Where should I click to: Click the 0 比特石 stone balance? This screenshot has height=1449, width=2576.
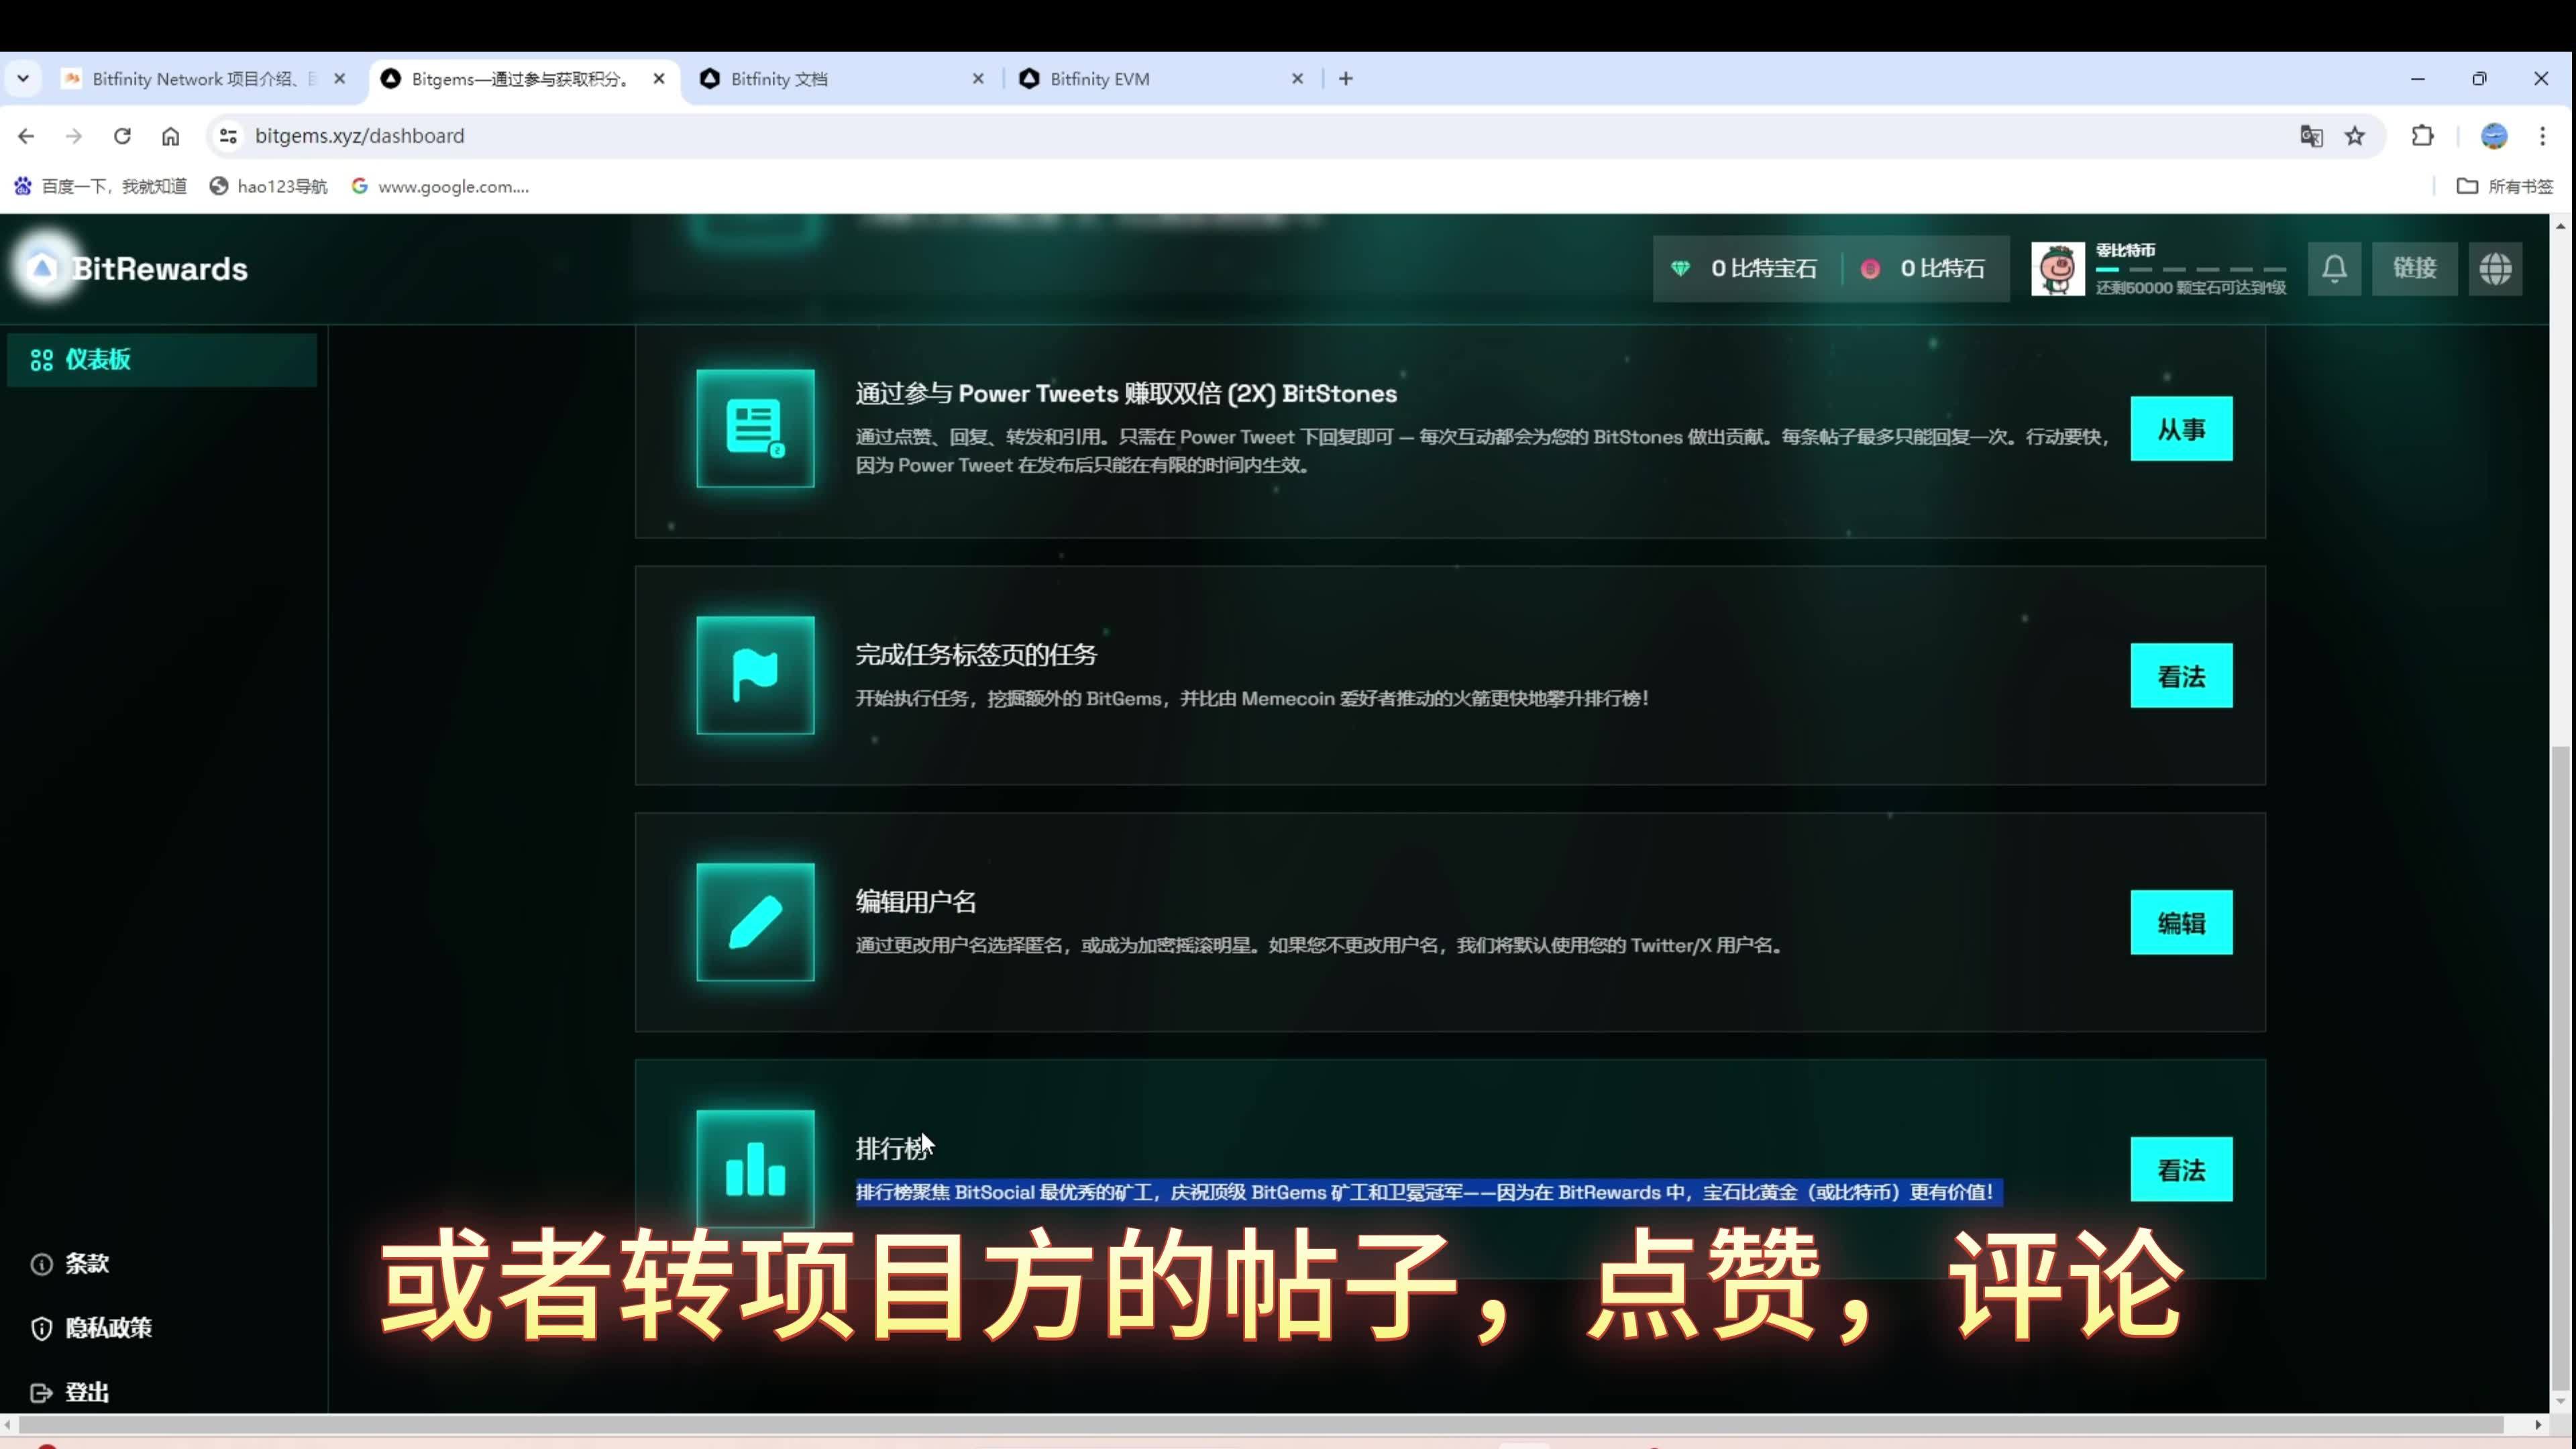pyautogui.click(x=1923, y=268)
